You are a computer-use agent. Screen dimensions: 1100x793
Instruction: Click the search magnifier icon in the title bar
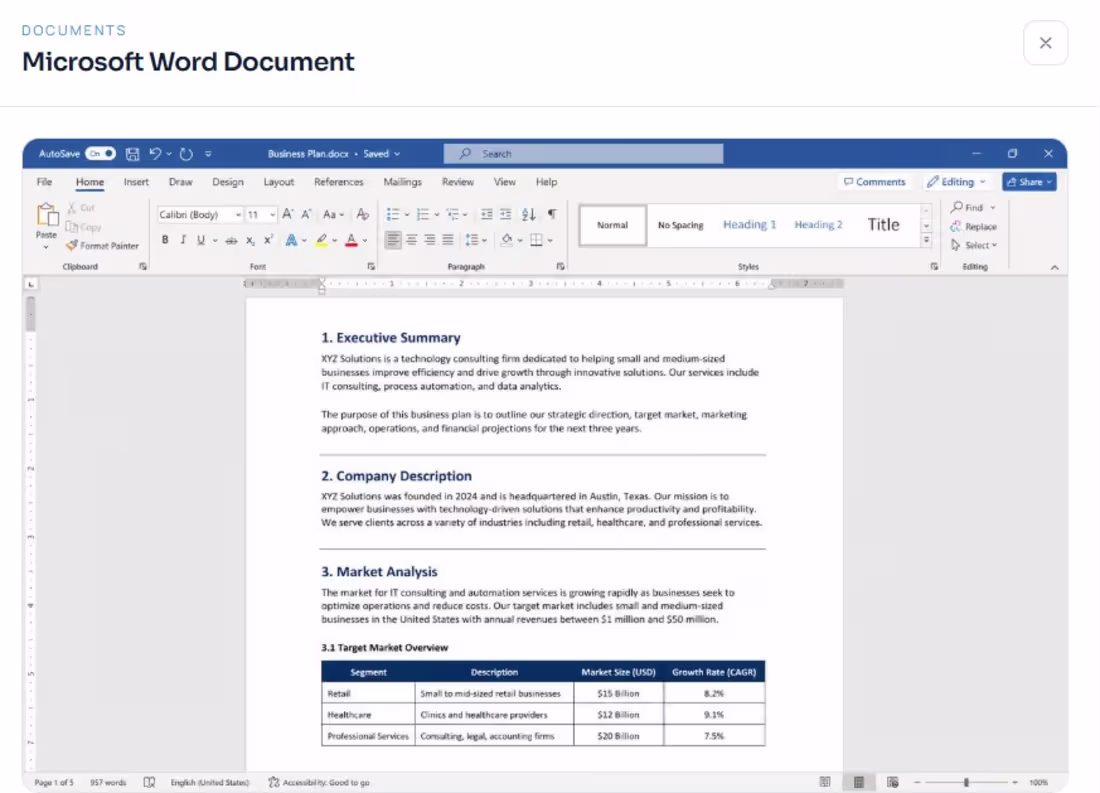[x=465, y=153]
